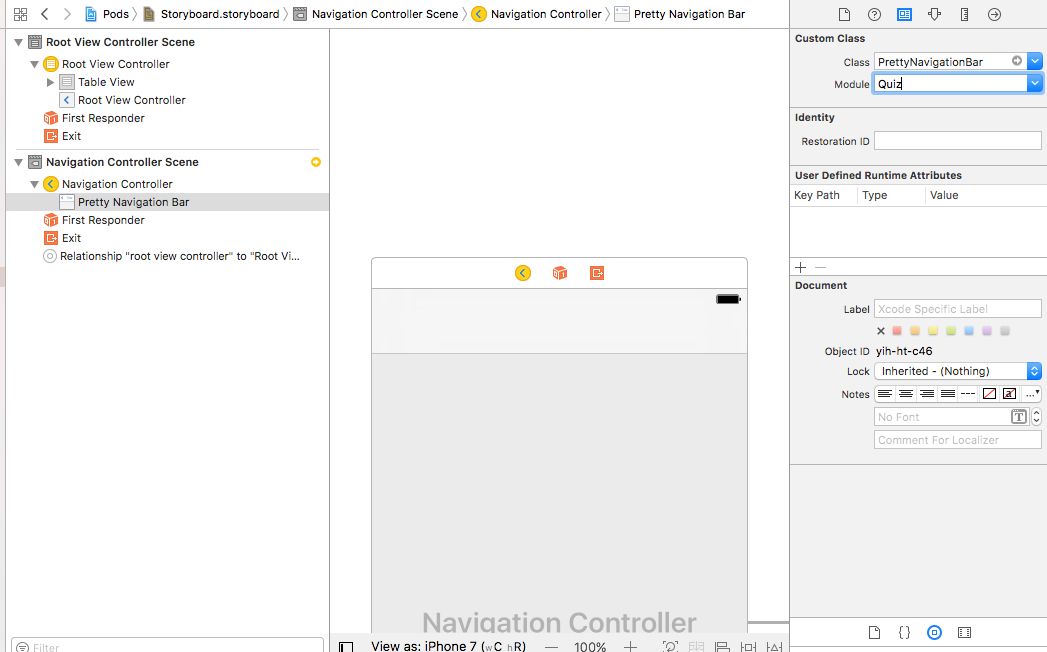Collapse Root View Controller Scene

click(x=19, y=42)
